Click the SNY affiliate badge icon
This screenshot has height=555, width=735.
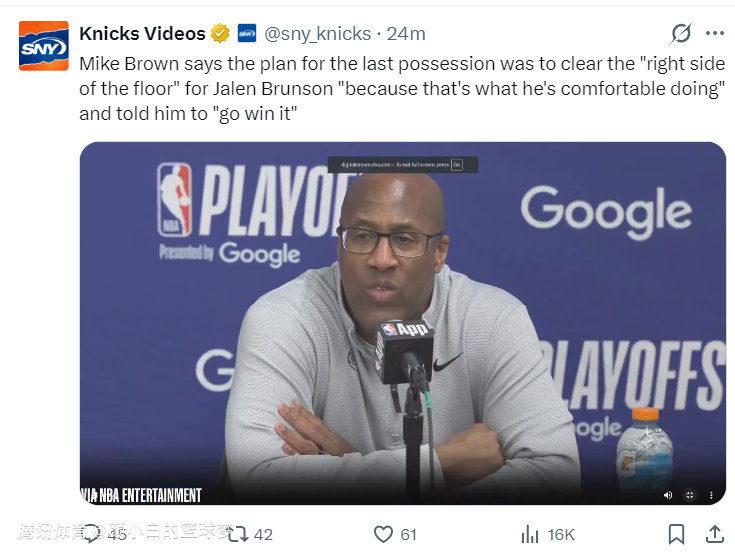click(246, 34)
